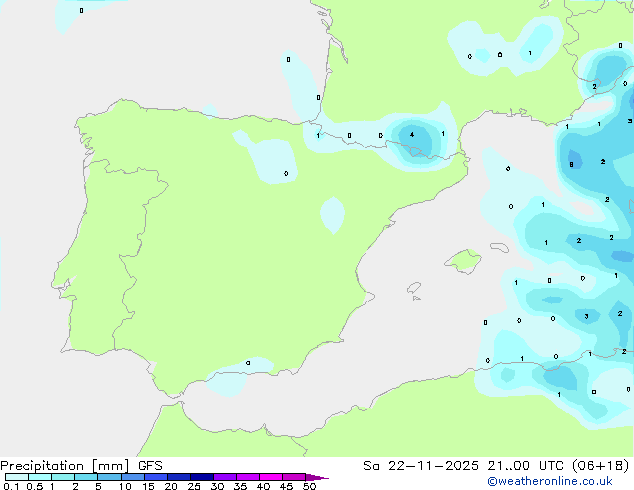
Task: Click the '0.1' legend scale label
Action: (11, 486)
